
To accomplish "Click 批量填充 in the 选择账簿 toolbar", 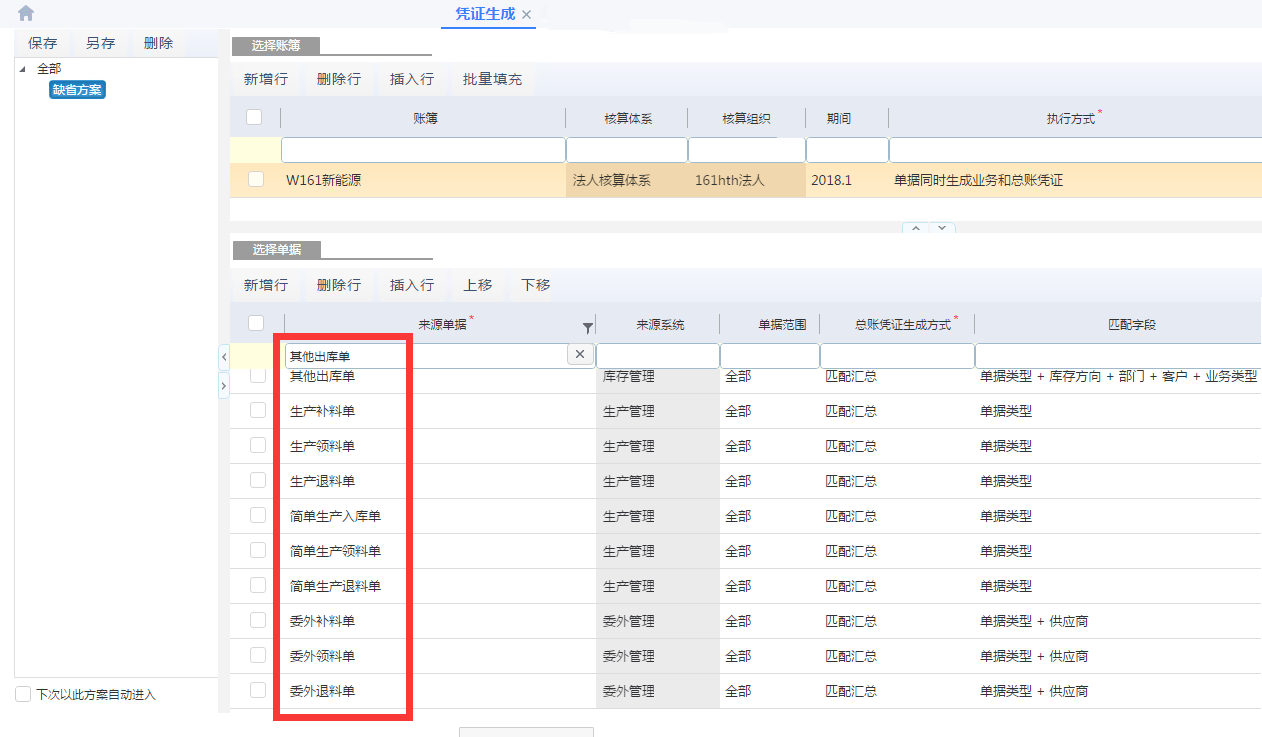I will click(x=492, y=79).
